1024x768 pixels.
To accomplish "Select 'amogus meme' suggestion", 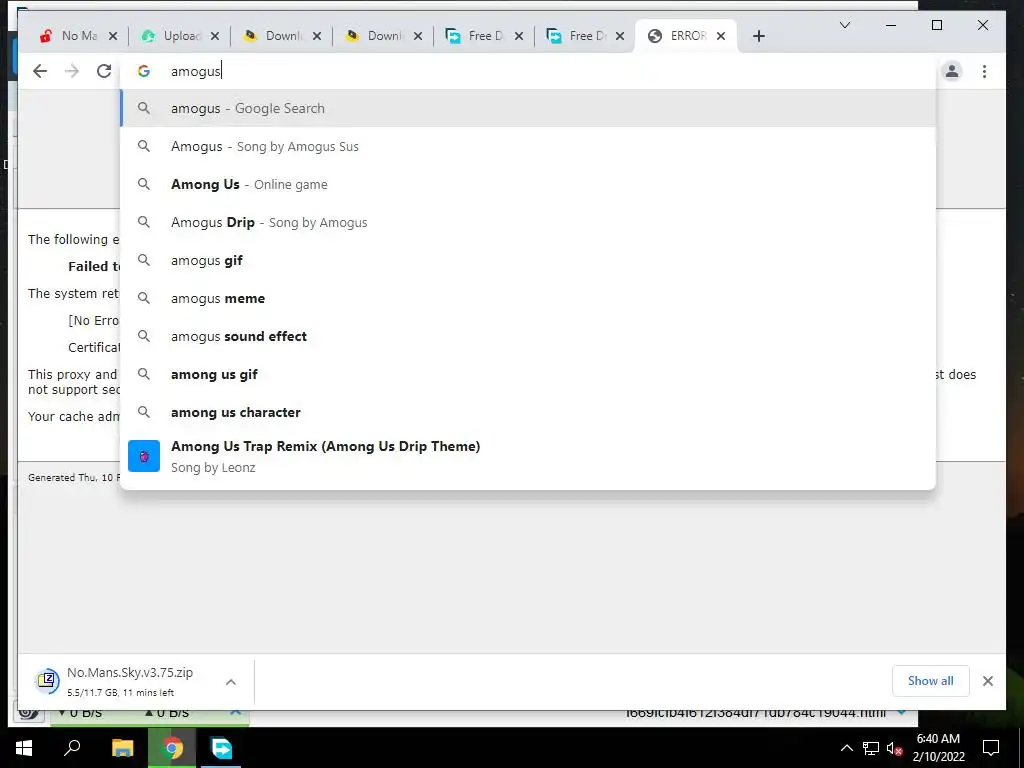I will tap(528, 298).
